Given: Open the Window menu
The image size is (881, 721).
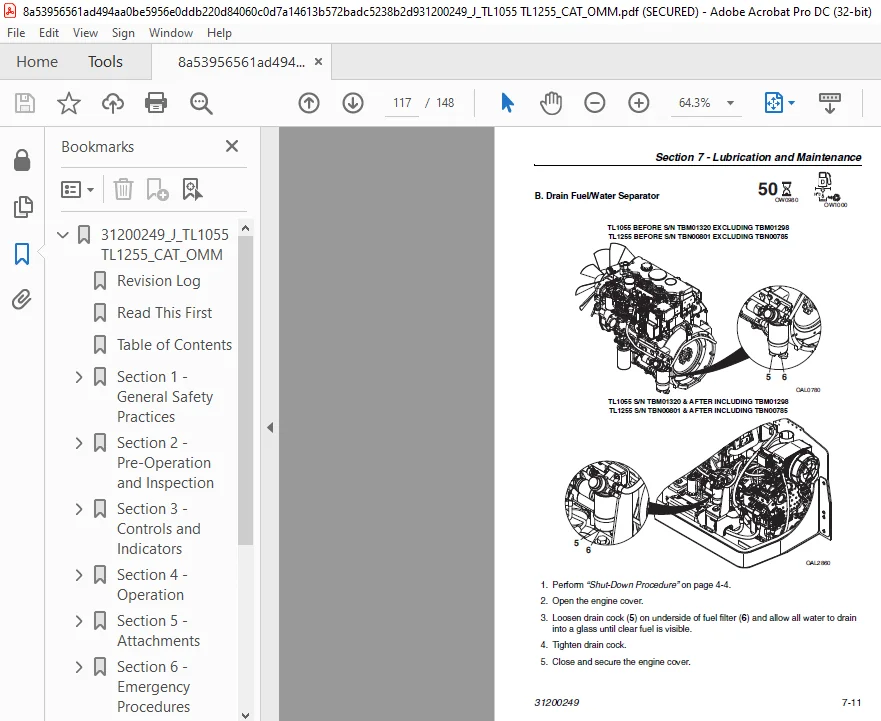Looking at the screenshot, I should coord(171,33).
